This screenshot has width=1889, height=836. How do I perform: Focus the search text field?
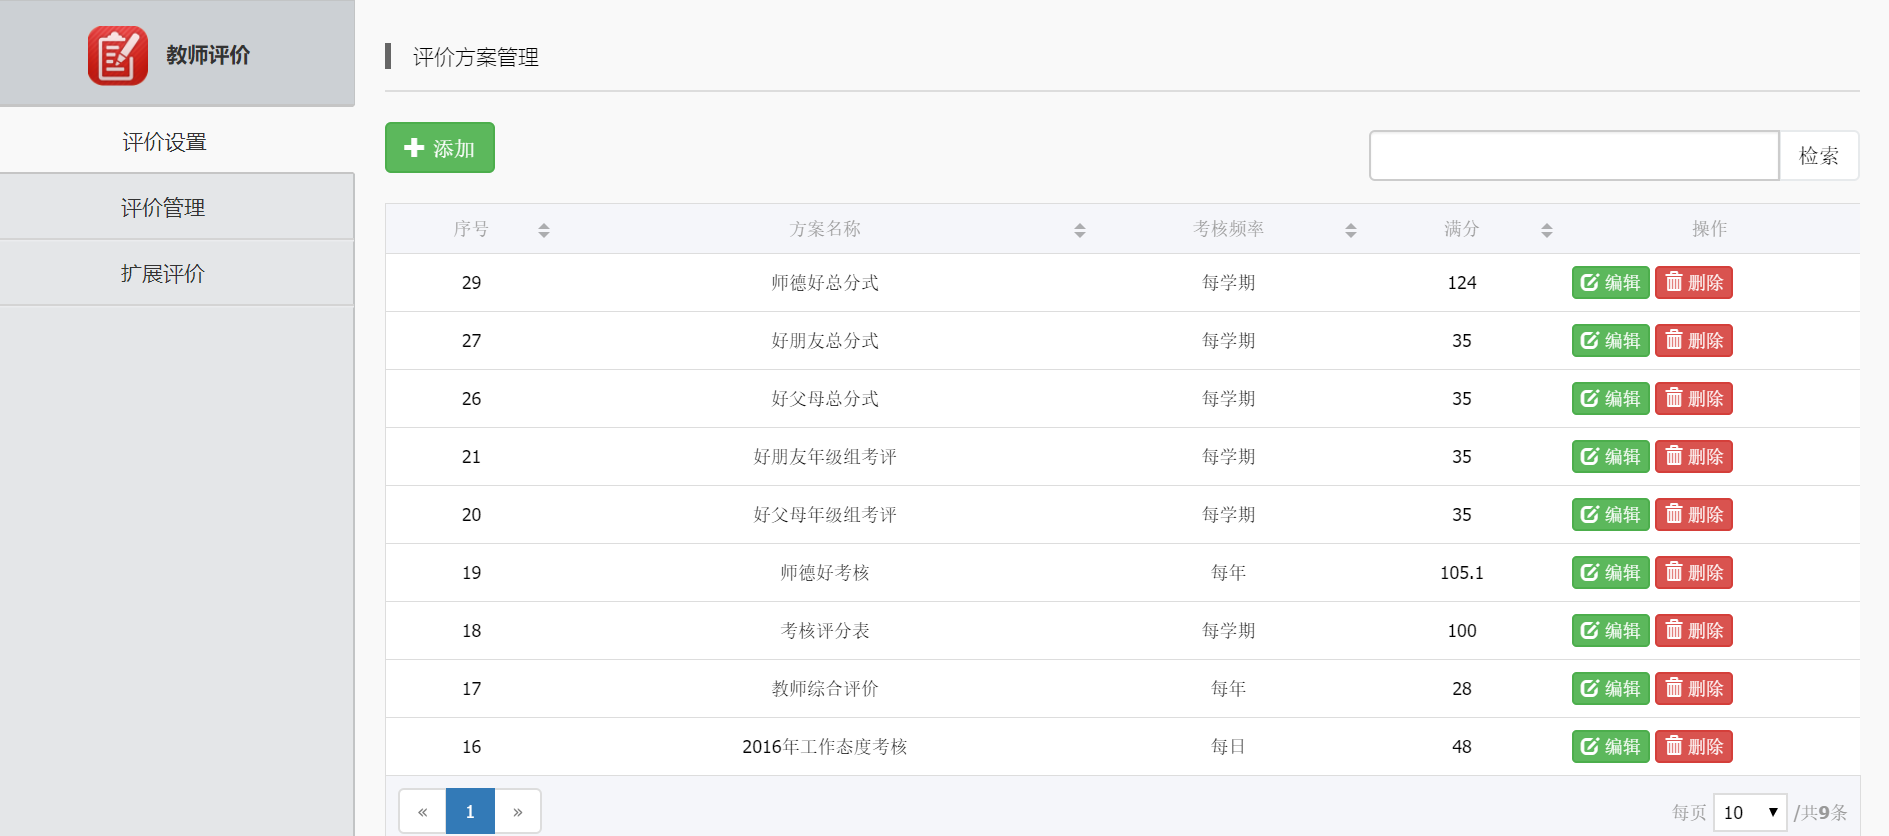point(1573,156)
